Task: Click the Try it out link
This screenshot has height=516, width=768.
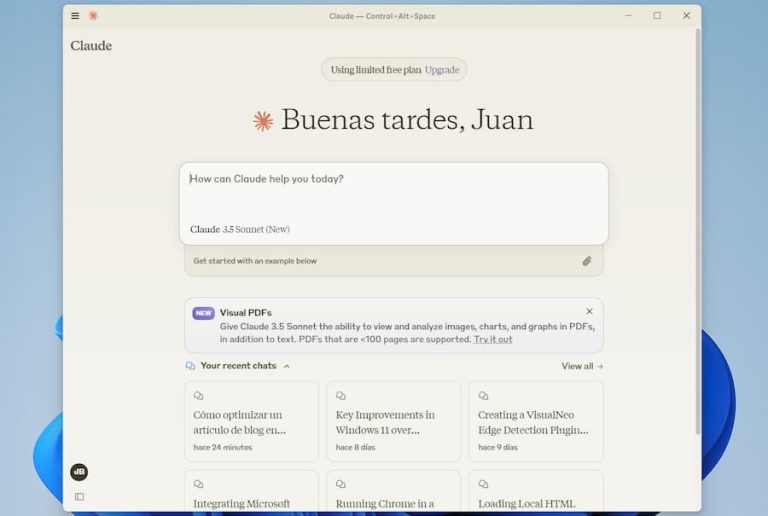Action: 493,339
